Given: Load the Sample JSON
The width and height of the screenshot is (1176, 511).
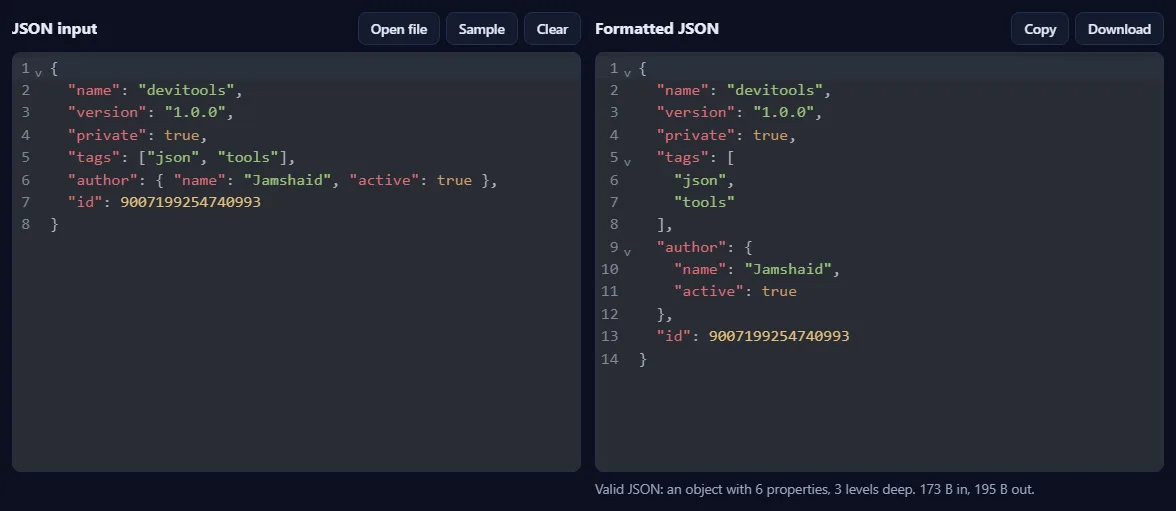Looking at the screenshot, I should 482,29.
